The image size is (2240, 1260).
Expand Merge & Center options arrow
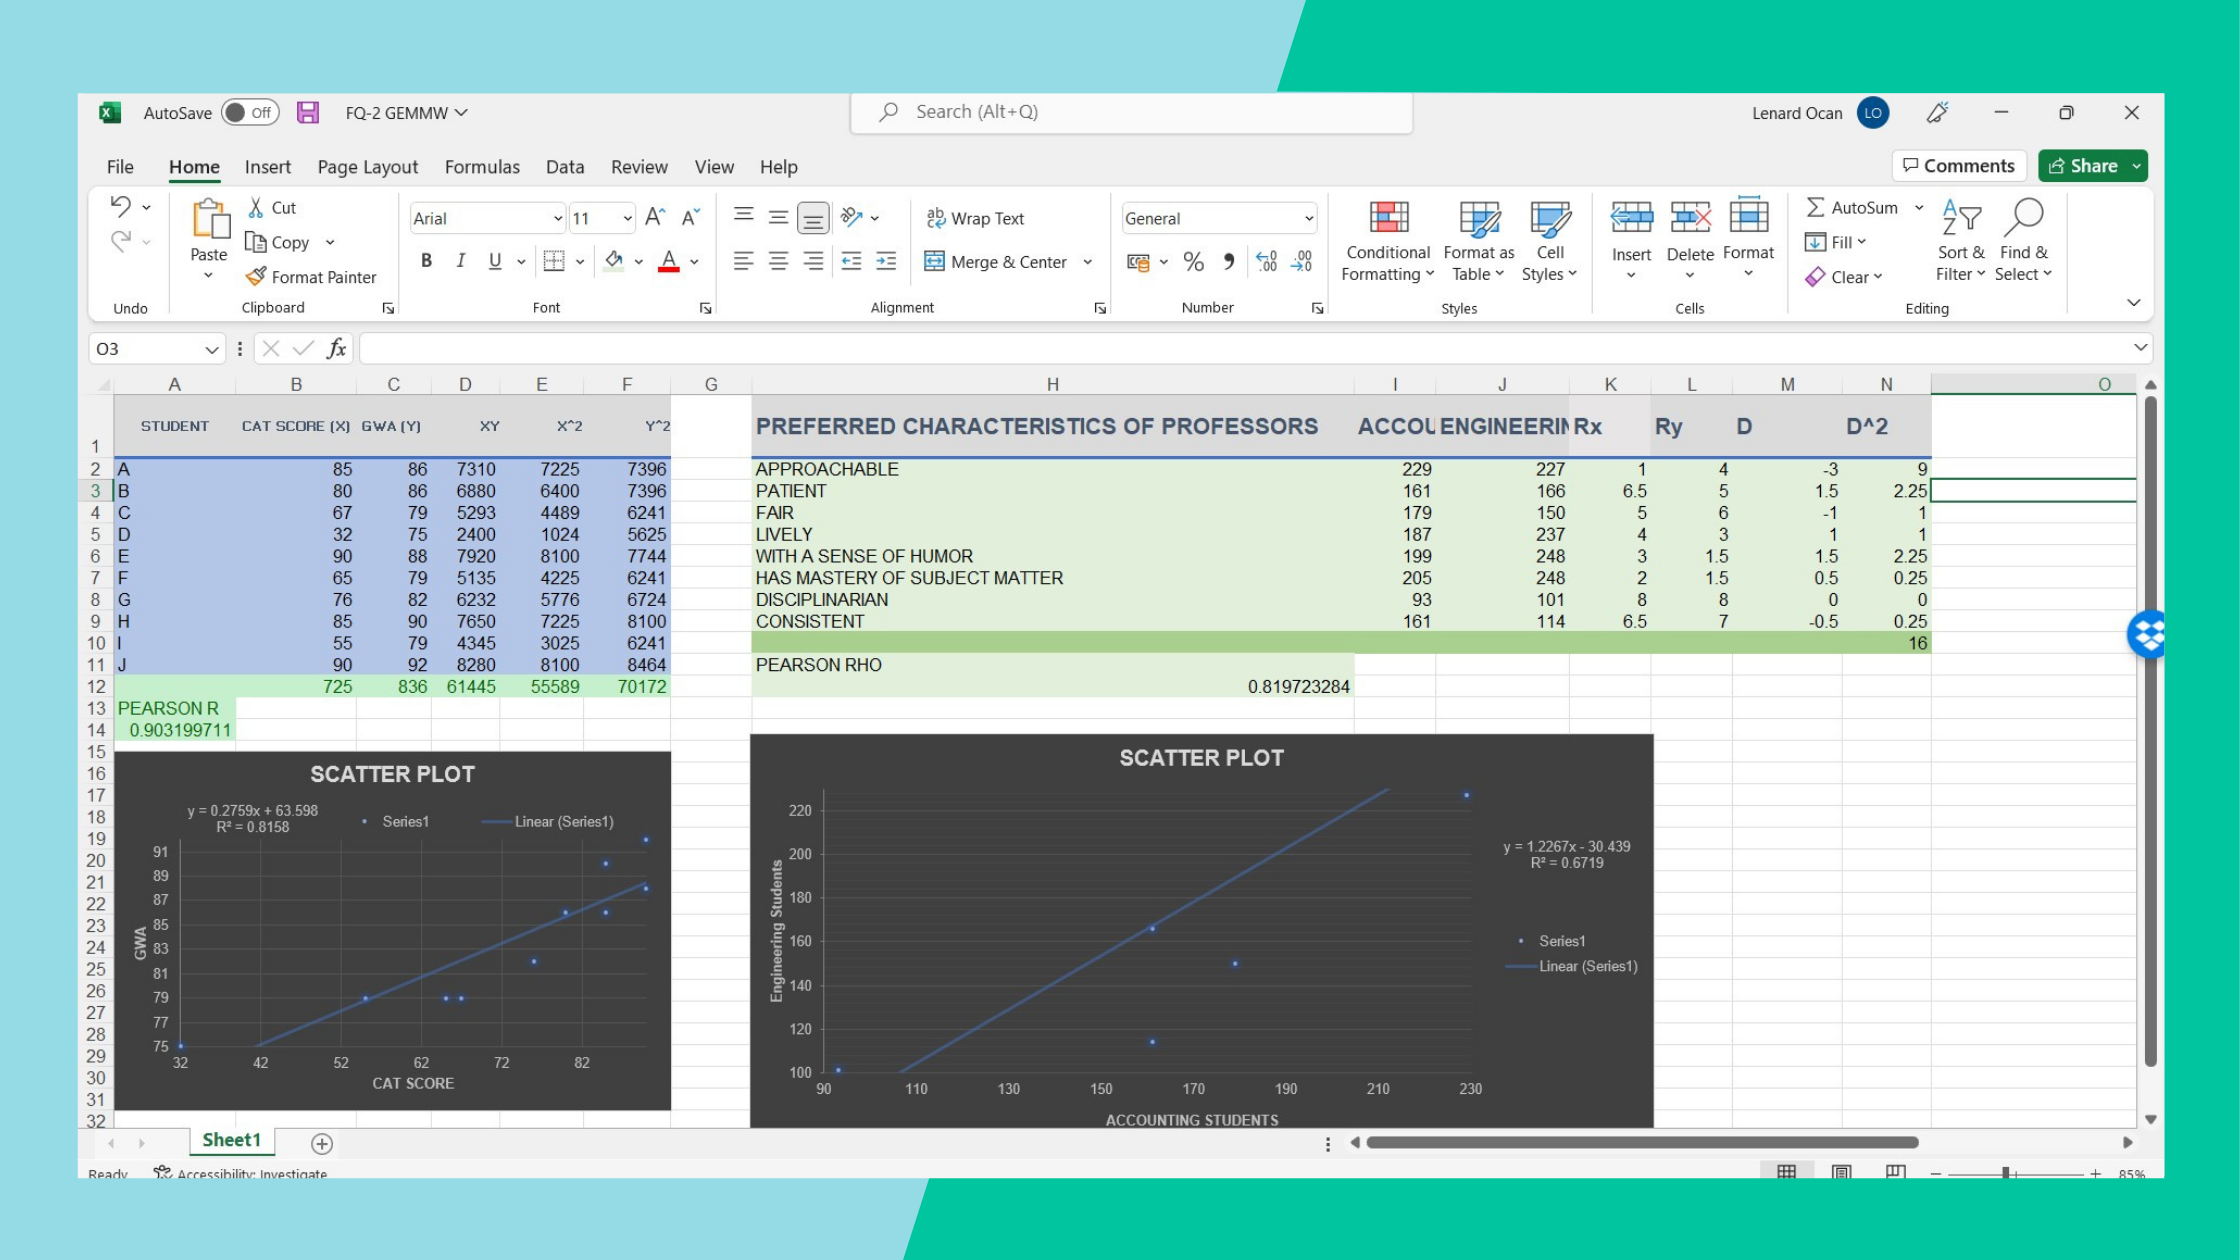coord(1088,262)
